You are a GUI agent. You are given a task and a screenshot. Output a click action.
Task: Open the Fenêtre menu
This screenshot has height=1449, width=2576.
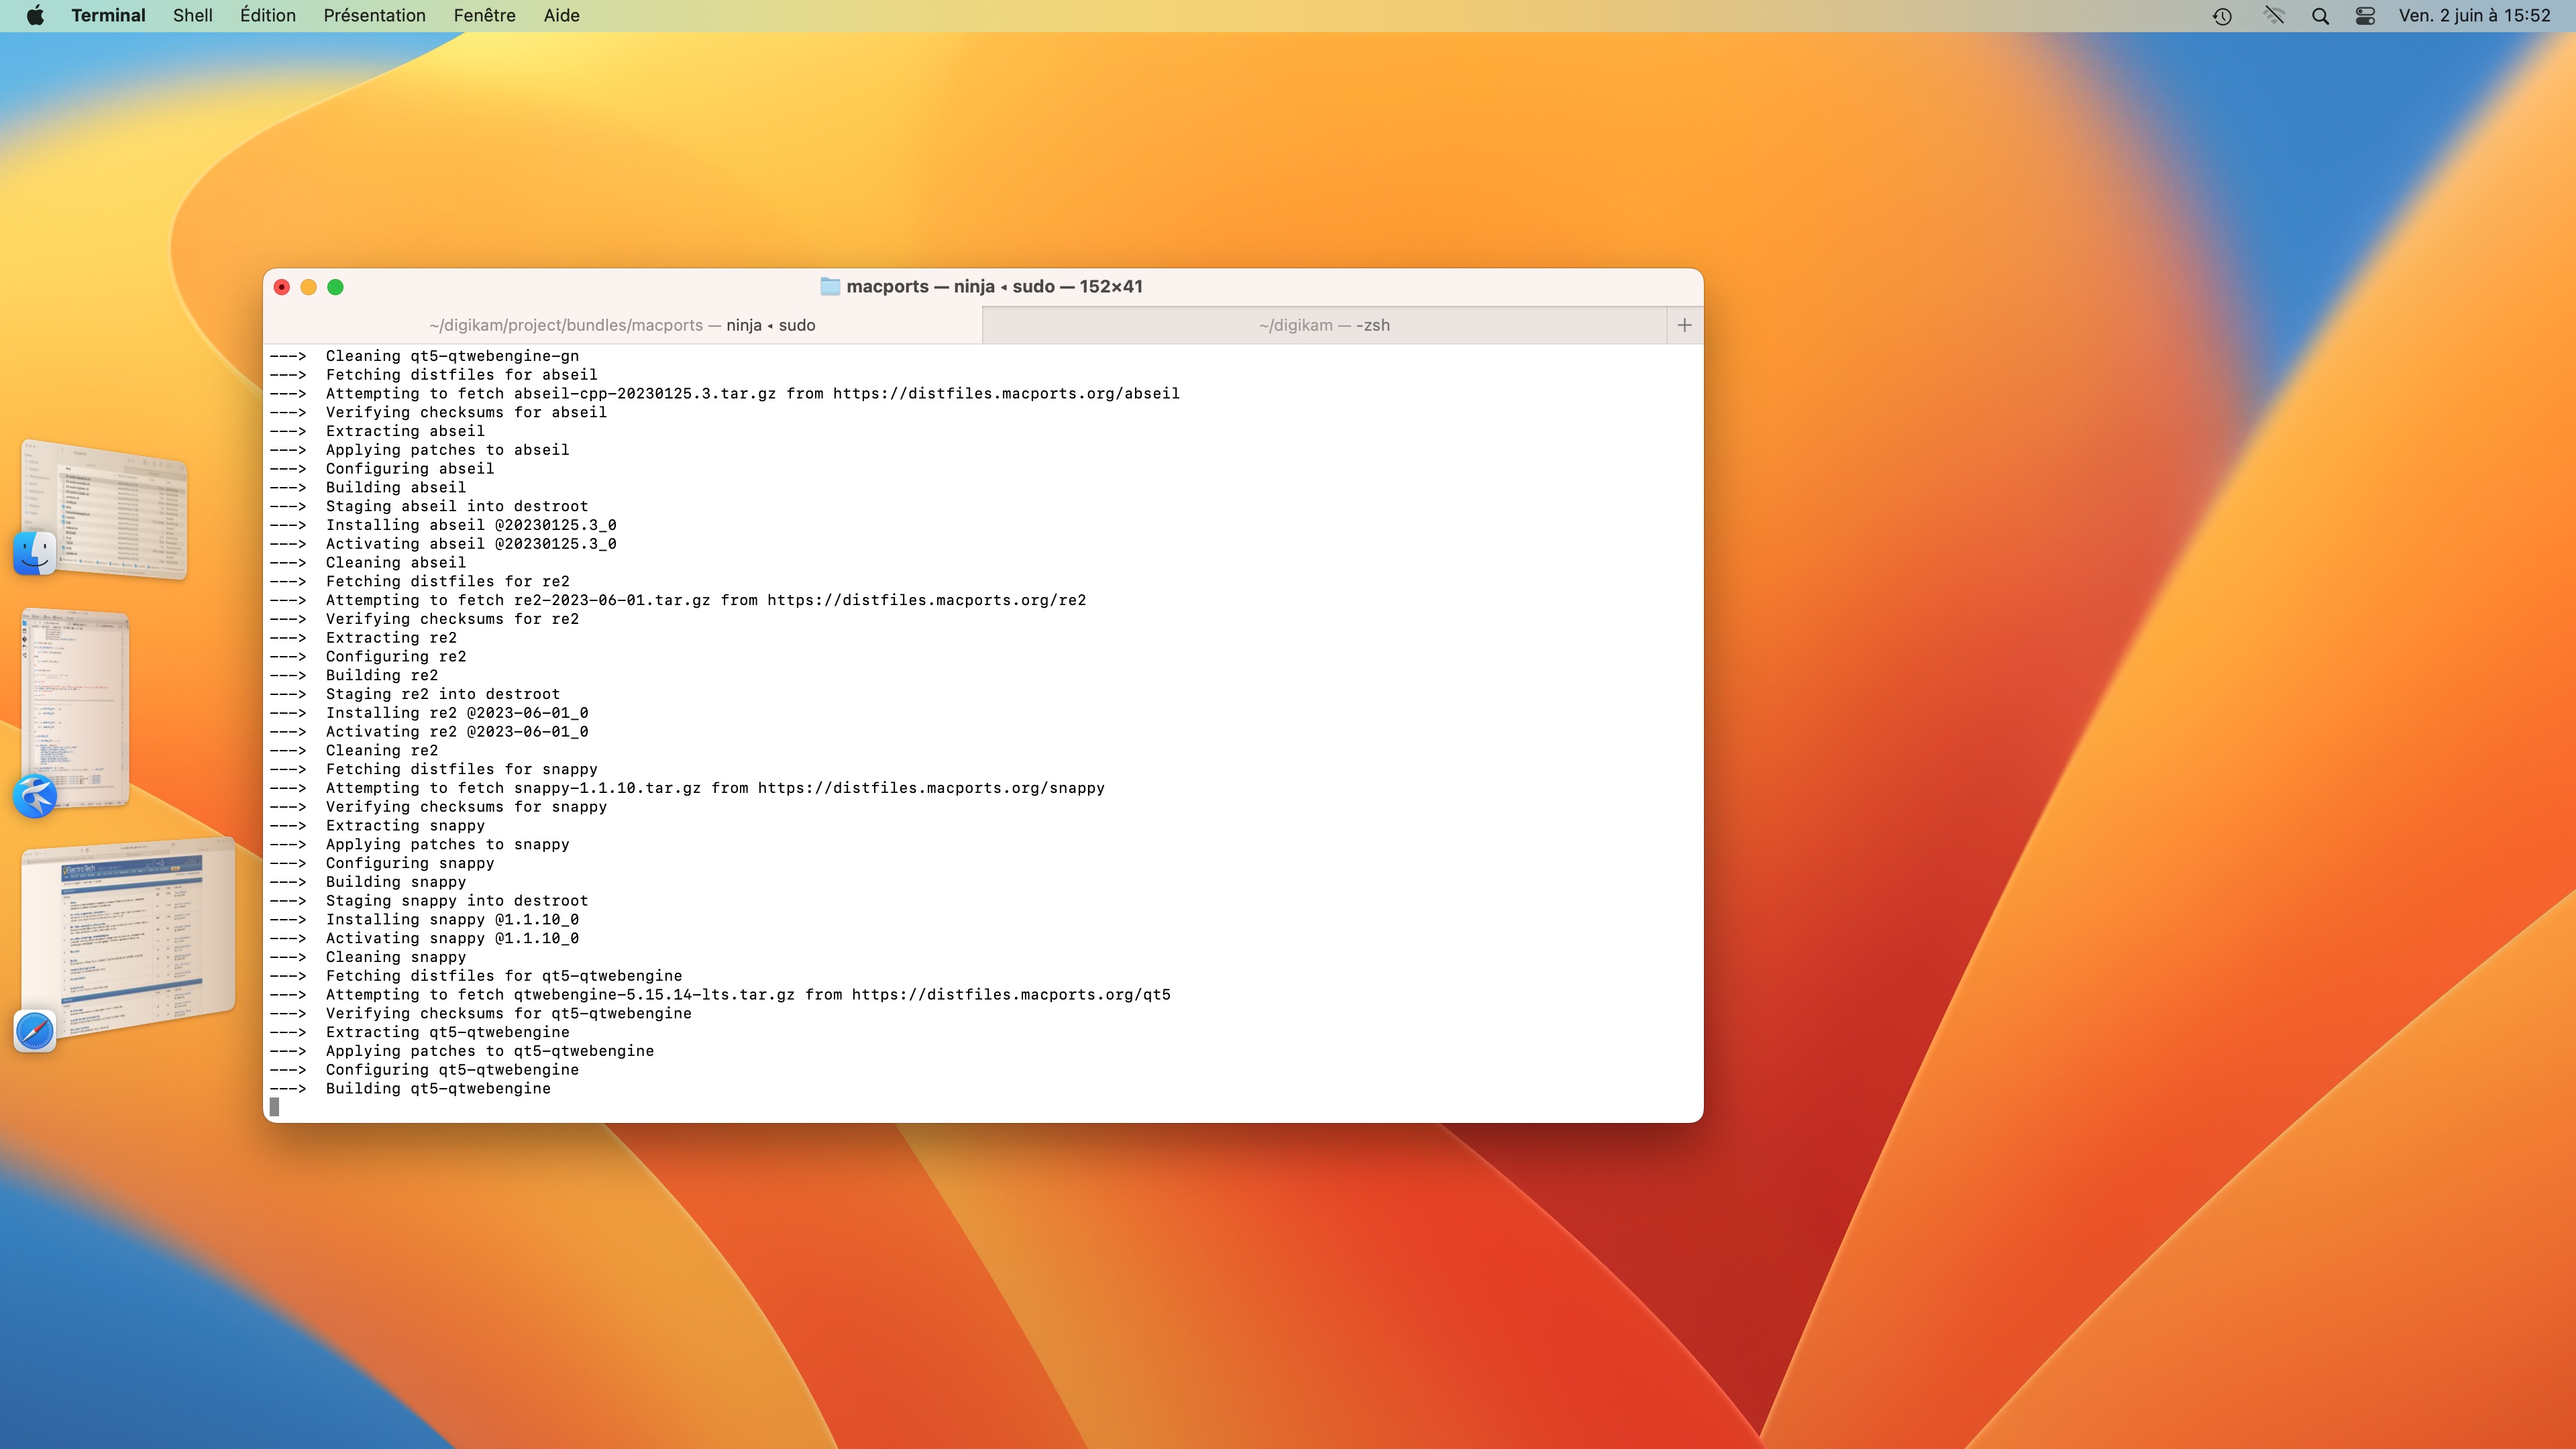click(484, 15)
